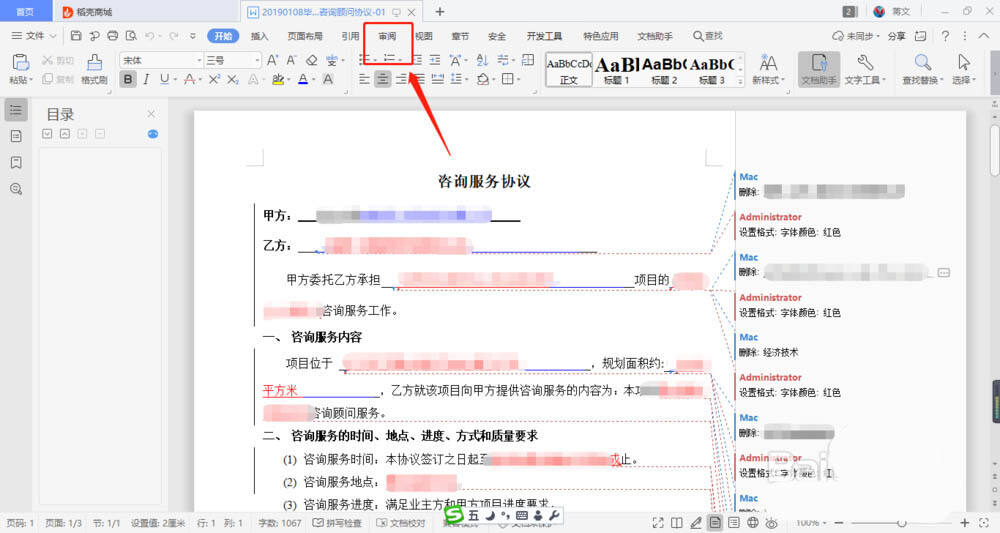
Task: Click the Print icon in quick access toolbar
Action: point(113,36)
